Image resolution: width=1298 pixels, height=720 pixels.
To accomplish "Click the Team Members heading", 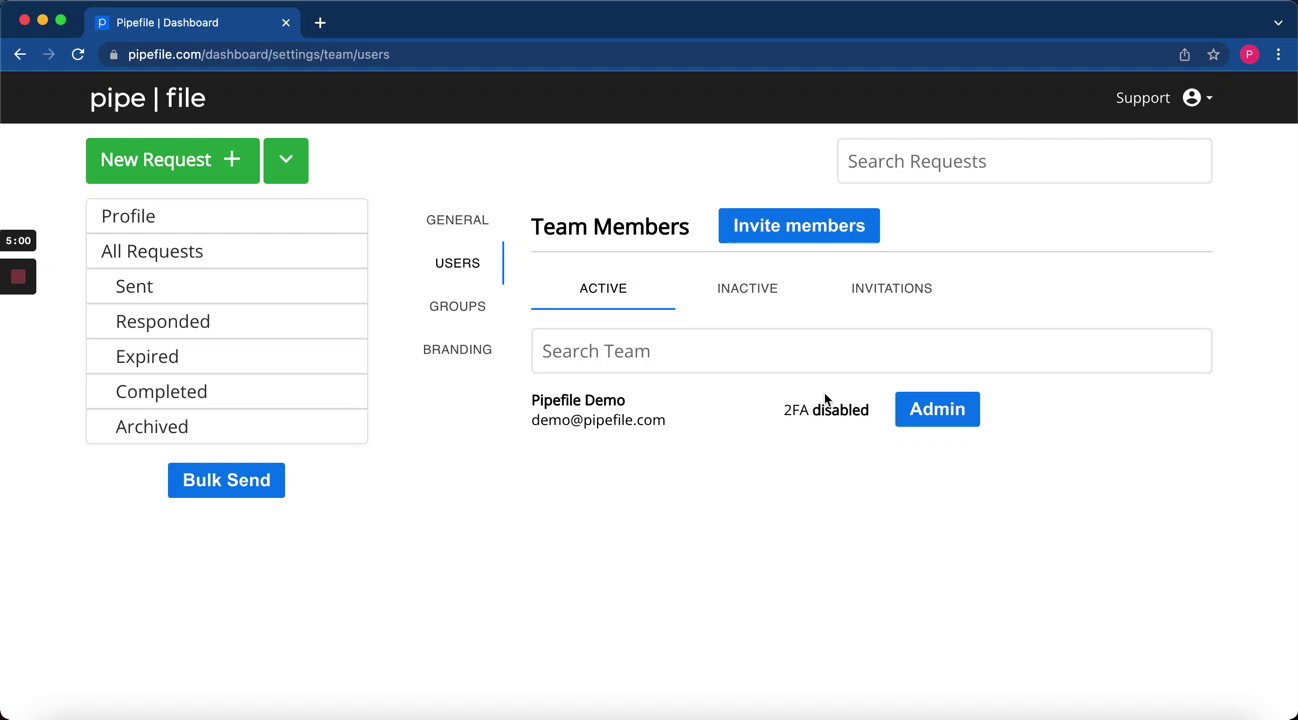I will point(610,227).
